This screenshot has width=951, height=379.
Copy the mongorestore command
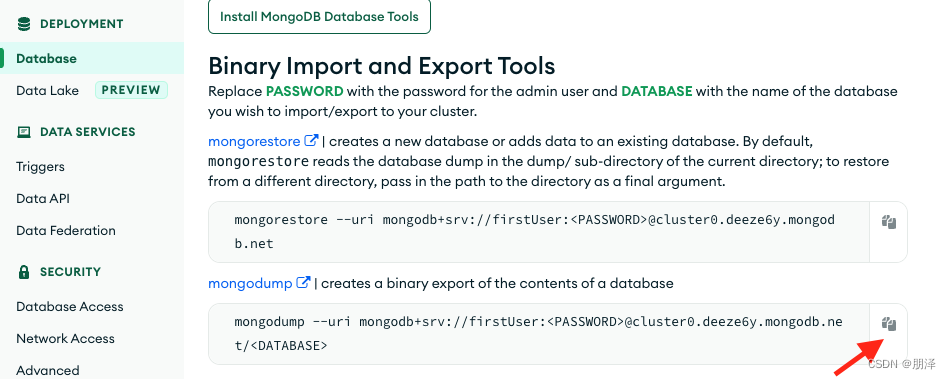tap(889, 222)
